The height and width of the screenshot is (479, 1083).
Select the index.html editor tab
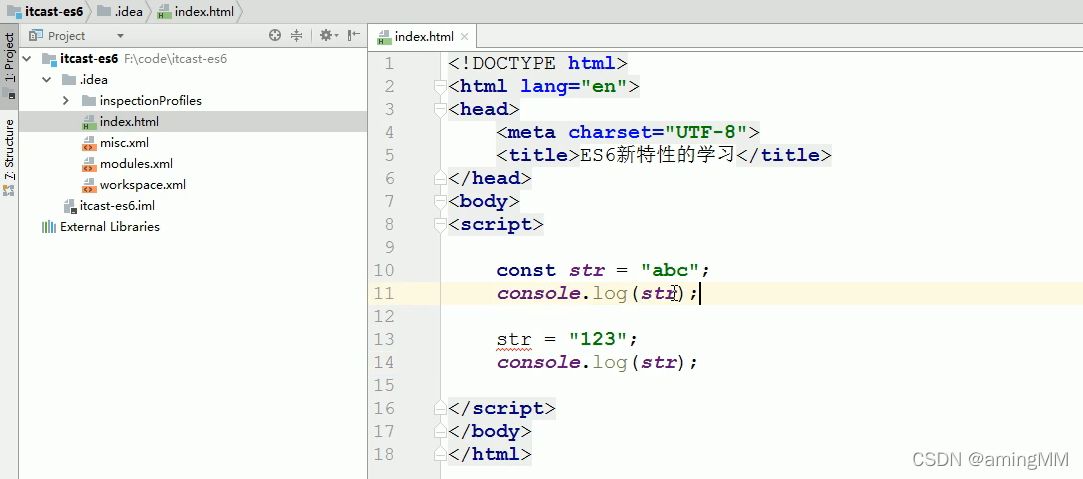(x=423, y=37)
